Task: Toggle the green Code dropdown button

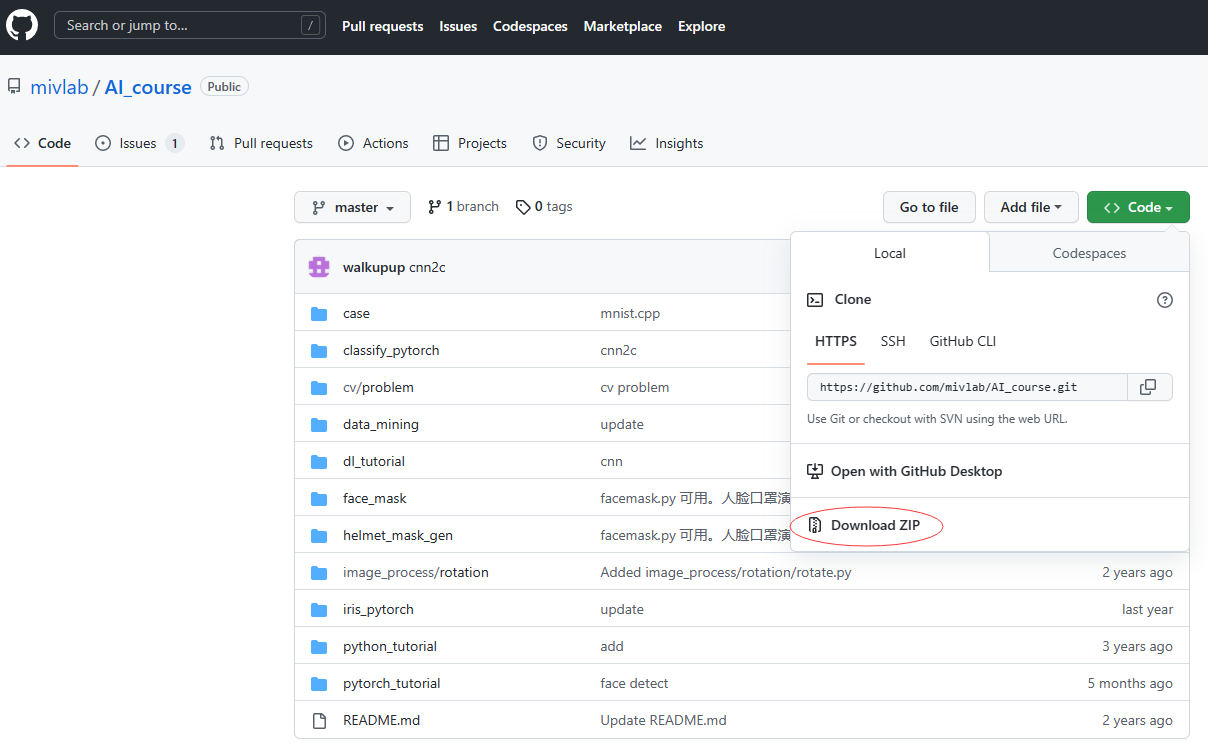Action: [1138, 207]
